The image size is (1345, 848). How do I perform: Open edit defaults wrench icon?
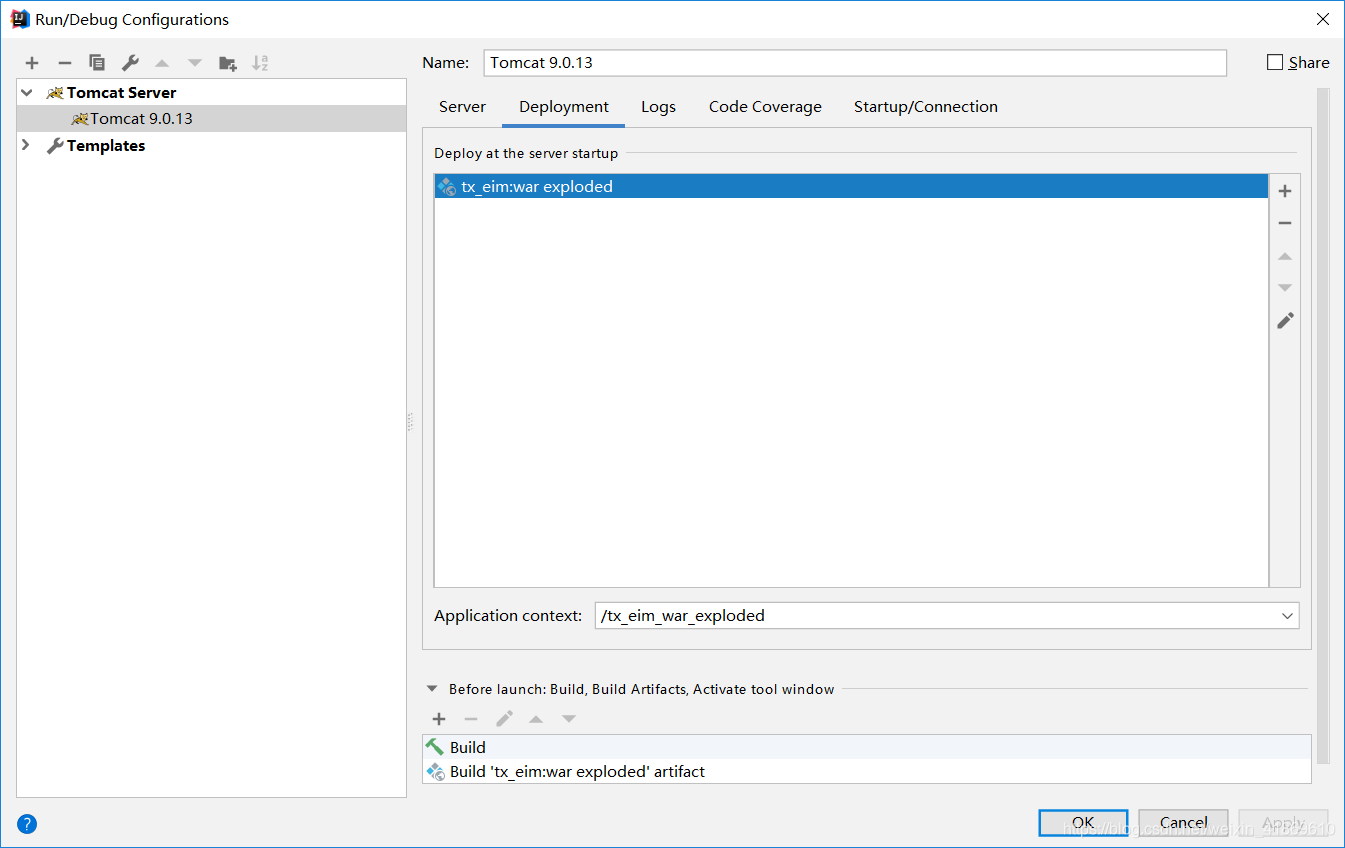tap(130, 63)
